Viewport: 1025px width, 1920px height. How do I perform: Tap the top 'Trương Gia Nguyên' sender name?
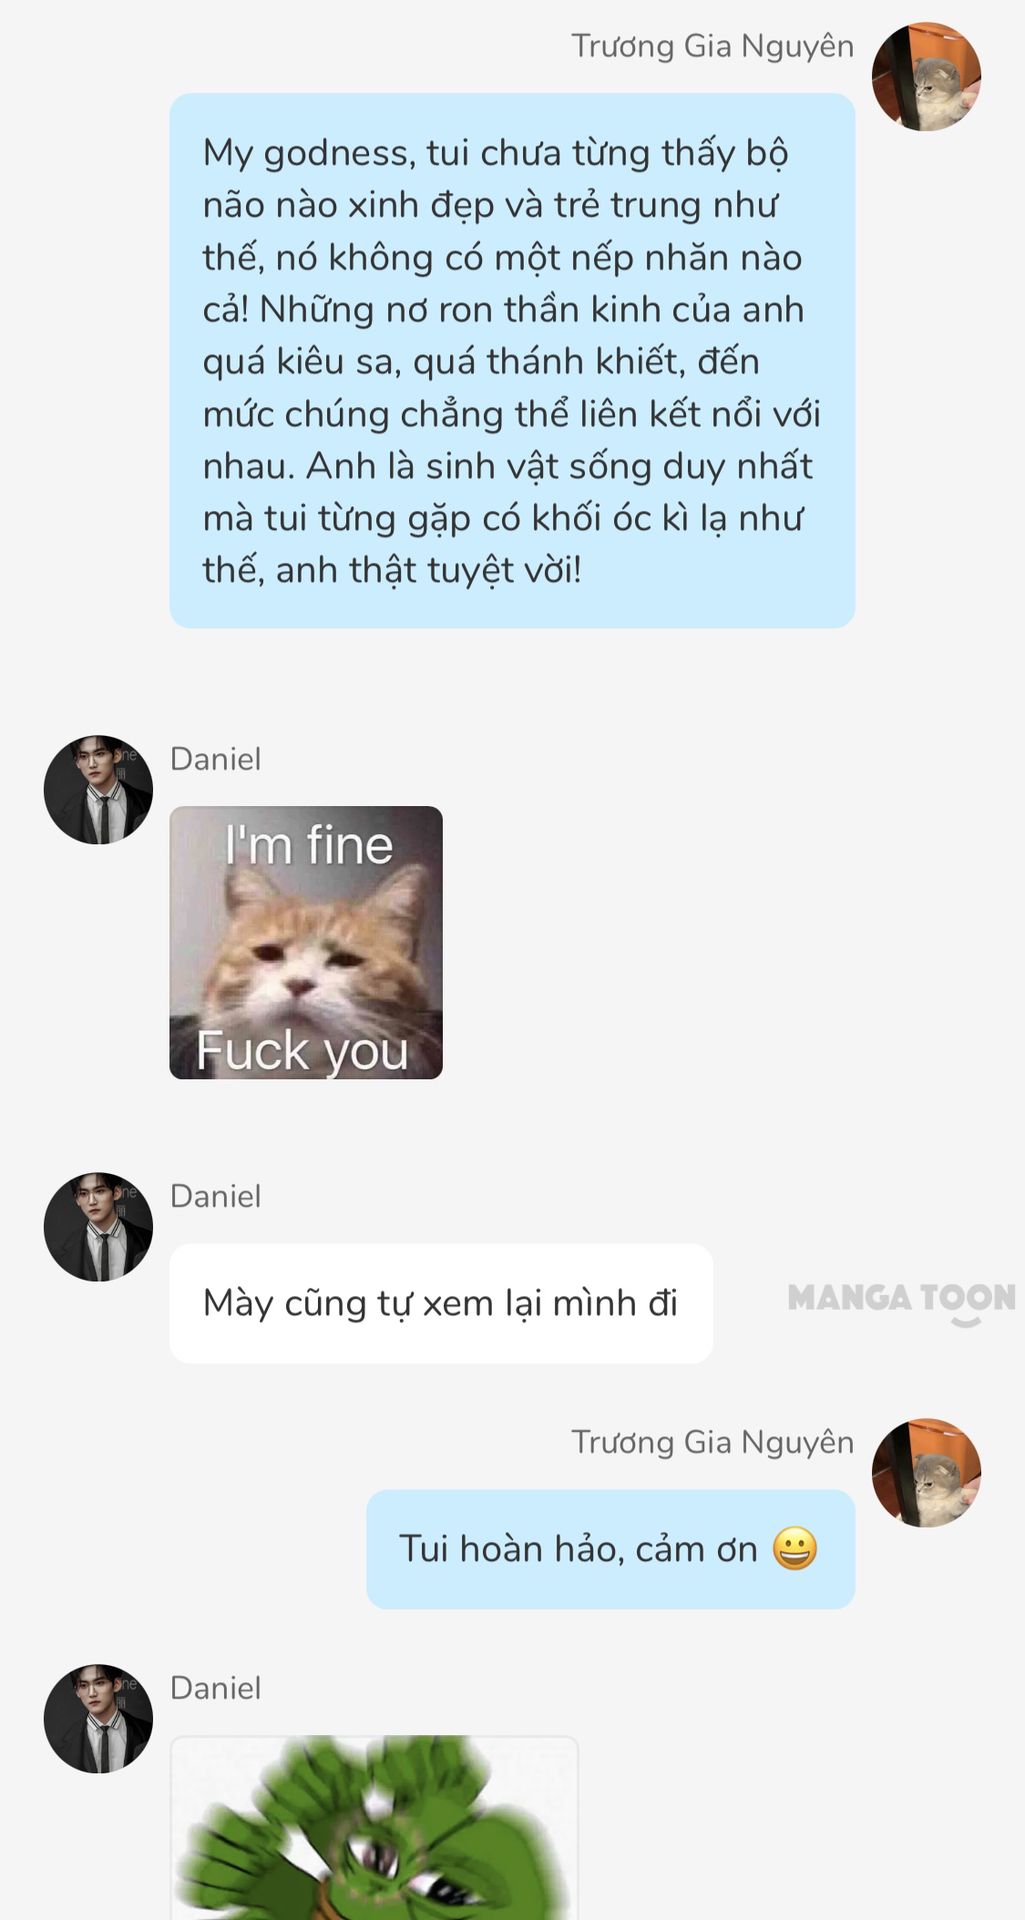712,46
